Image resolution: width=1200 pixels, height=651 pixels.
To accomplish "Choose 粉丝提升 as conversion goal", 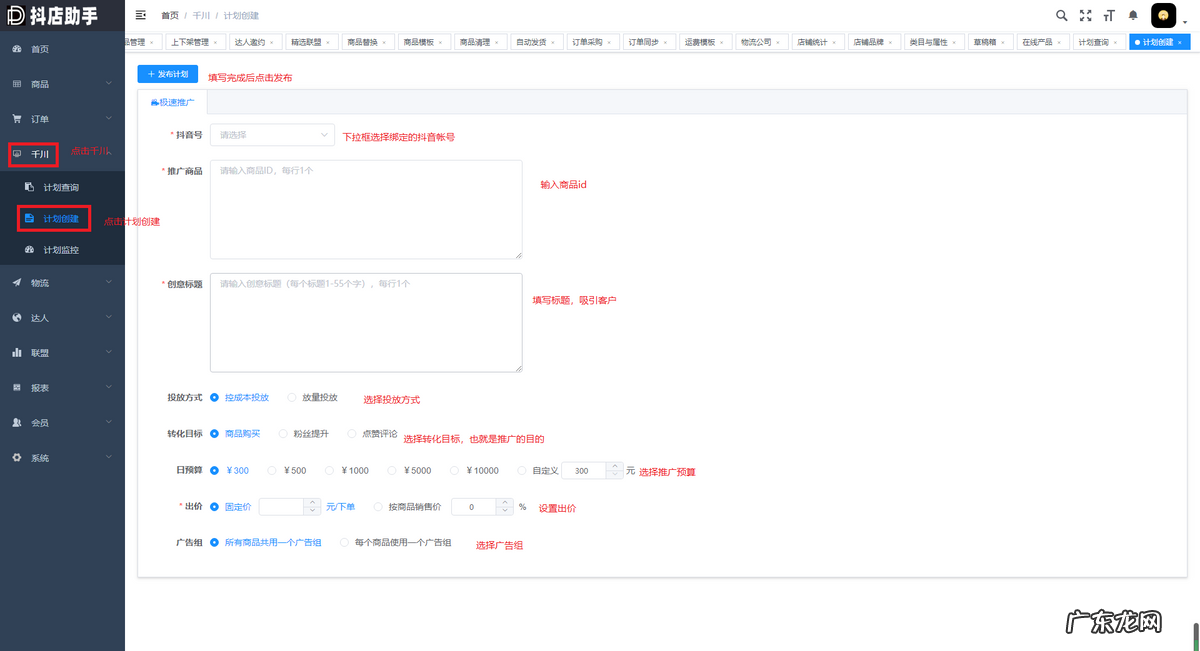I will pyautogui.click(x=283, y=434).
